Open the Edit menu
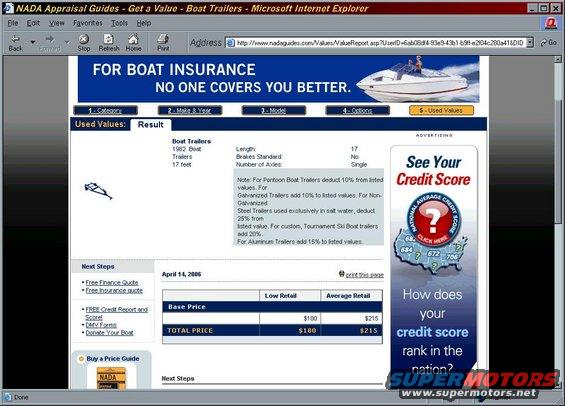The image size is (565, 406). (x=33, y=23)
